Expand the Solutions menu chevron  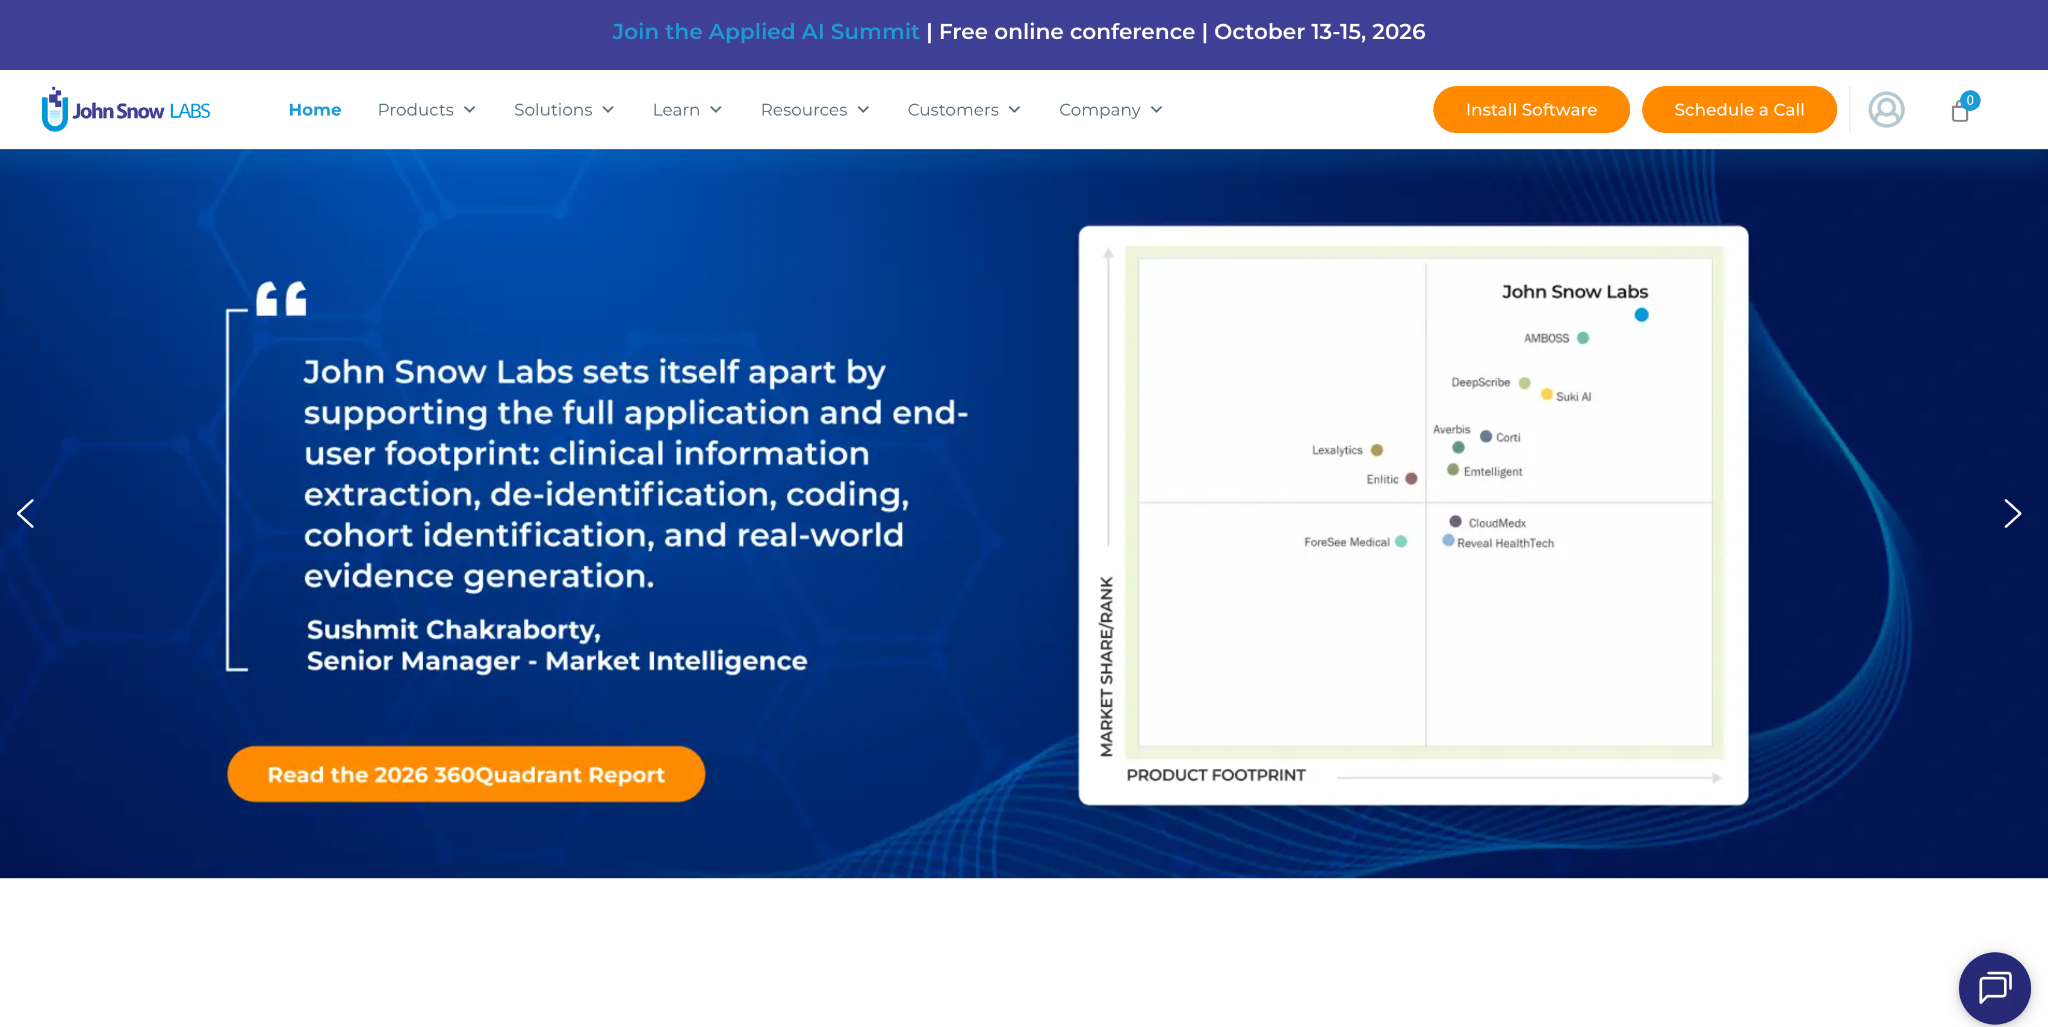[x=608, y=110]
